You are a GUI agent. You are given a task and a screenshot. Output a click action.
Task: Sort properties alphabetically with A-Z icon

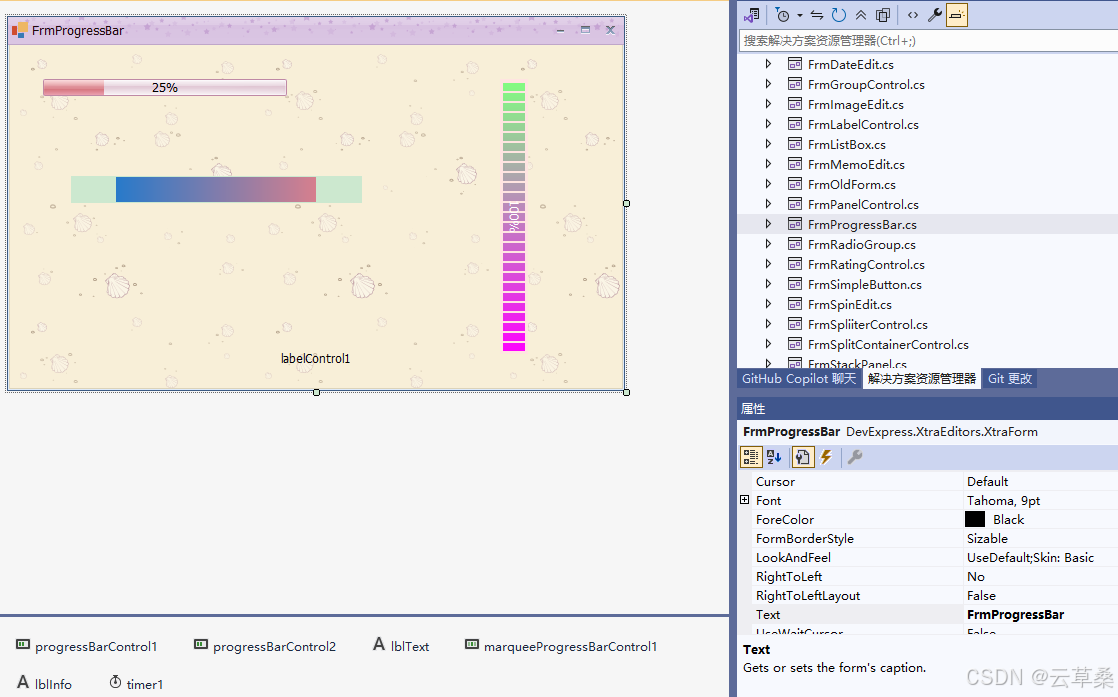tap(774, 457)
